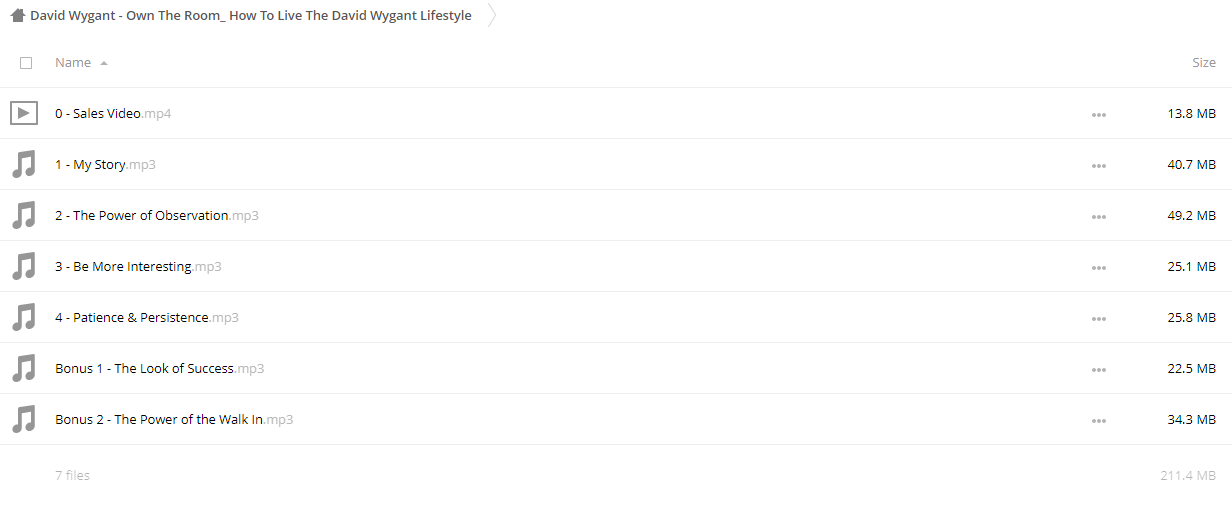The image size is (1232, 506).
Task: Click the David Wygant folder breadcrumb title
Action: tap(251, 16)
